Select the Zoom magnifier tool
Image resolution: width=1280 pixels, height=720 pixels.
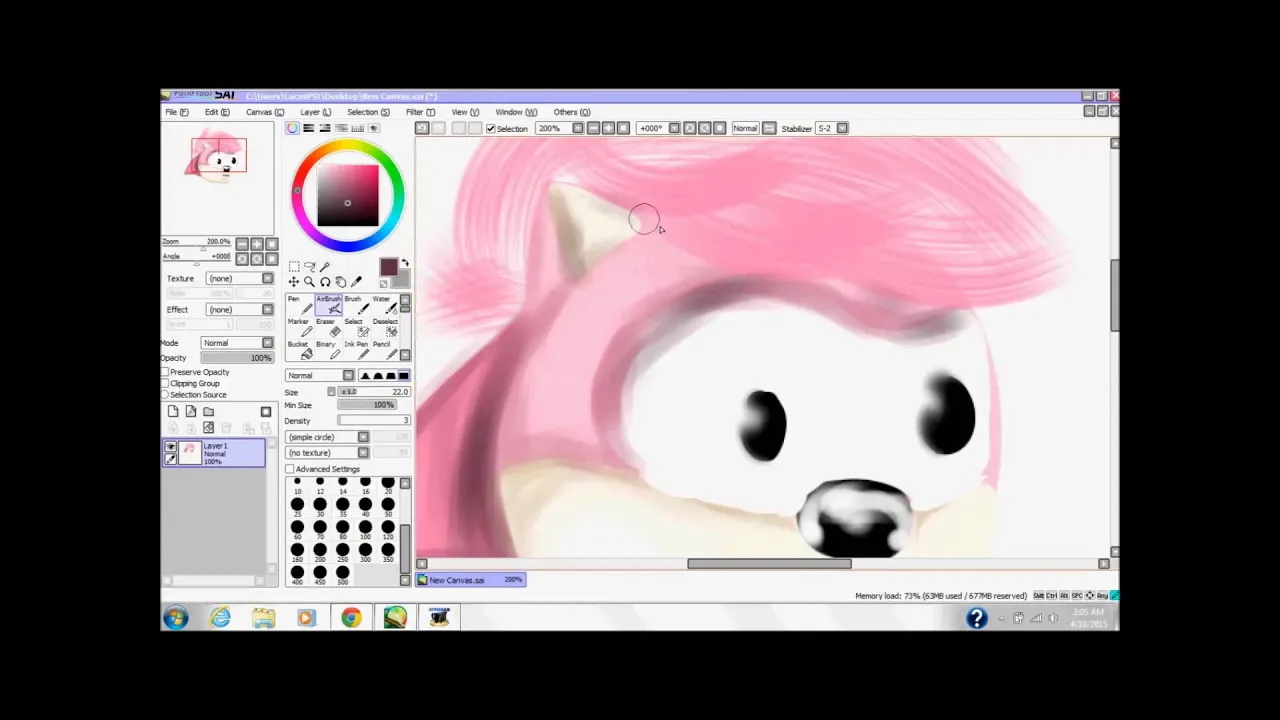[x=309, y=281]
